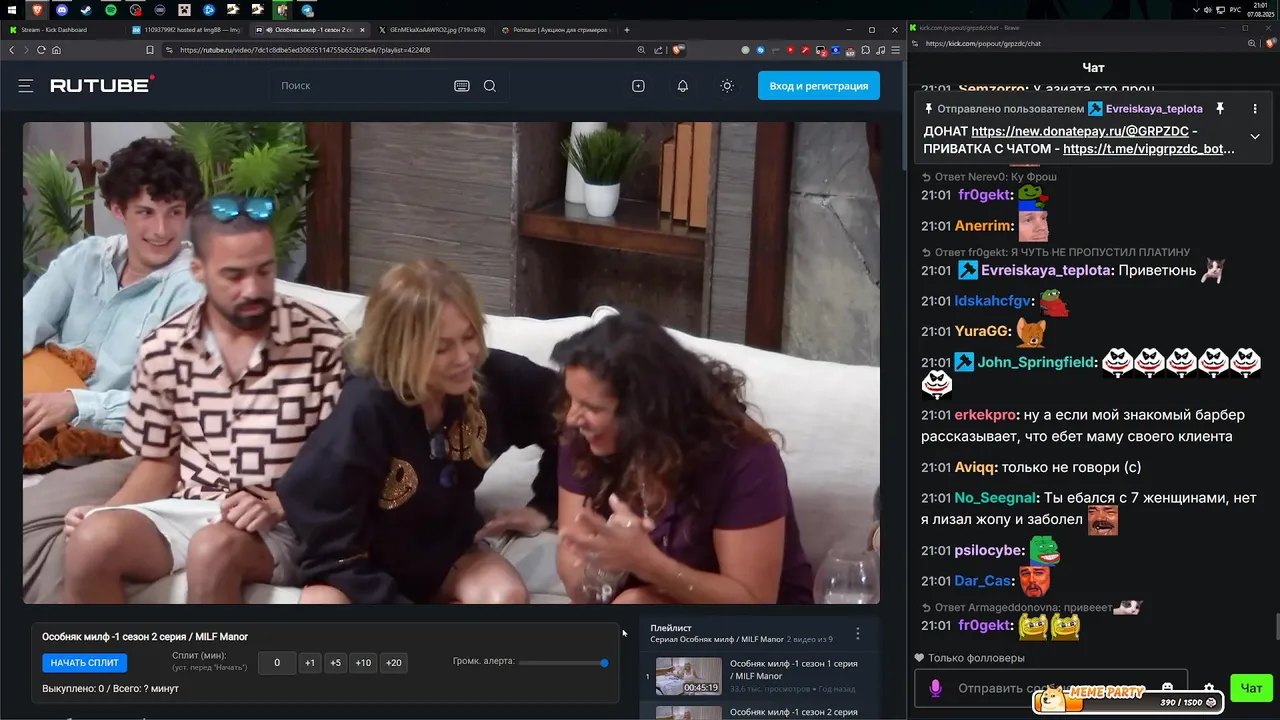Click username erkekpro in chat

click(986, 415)
